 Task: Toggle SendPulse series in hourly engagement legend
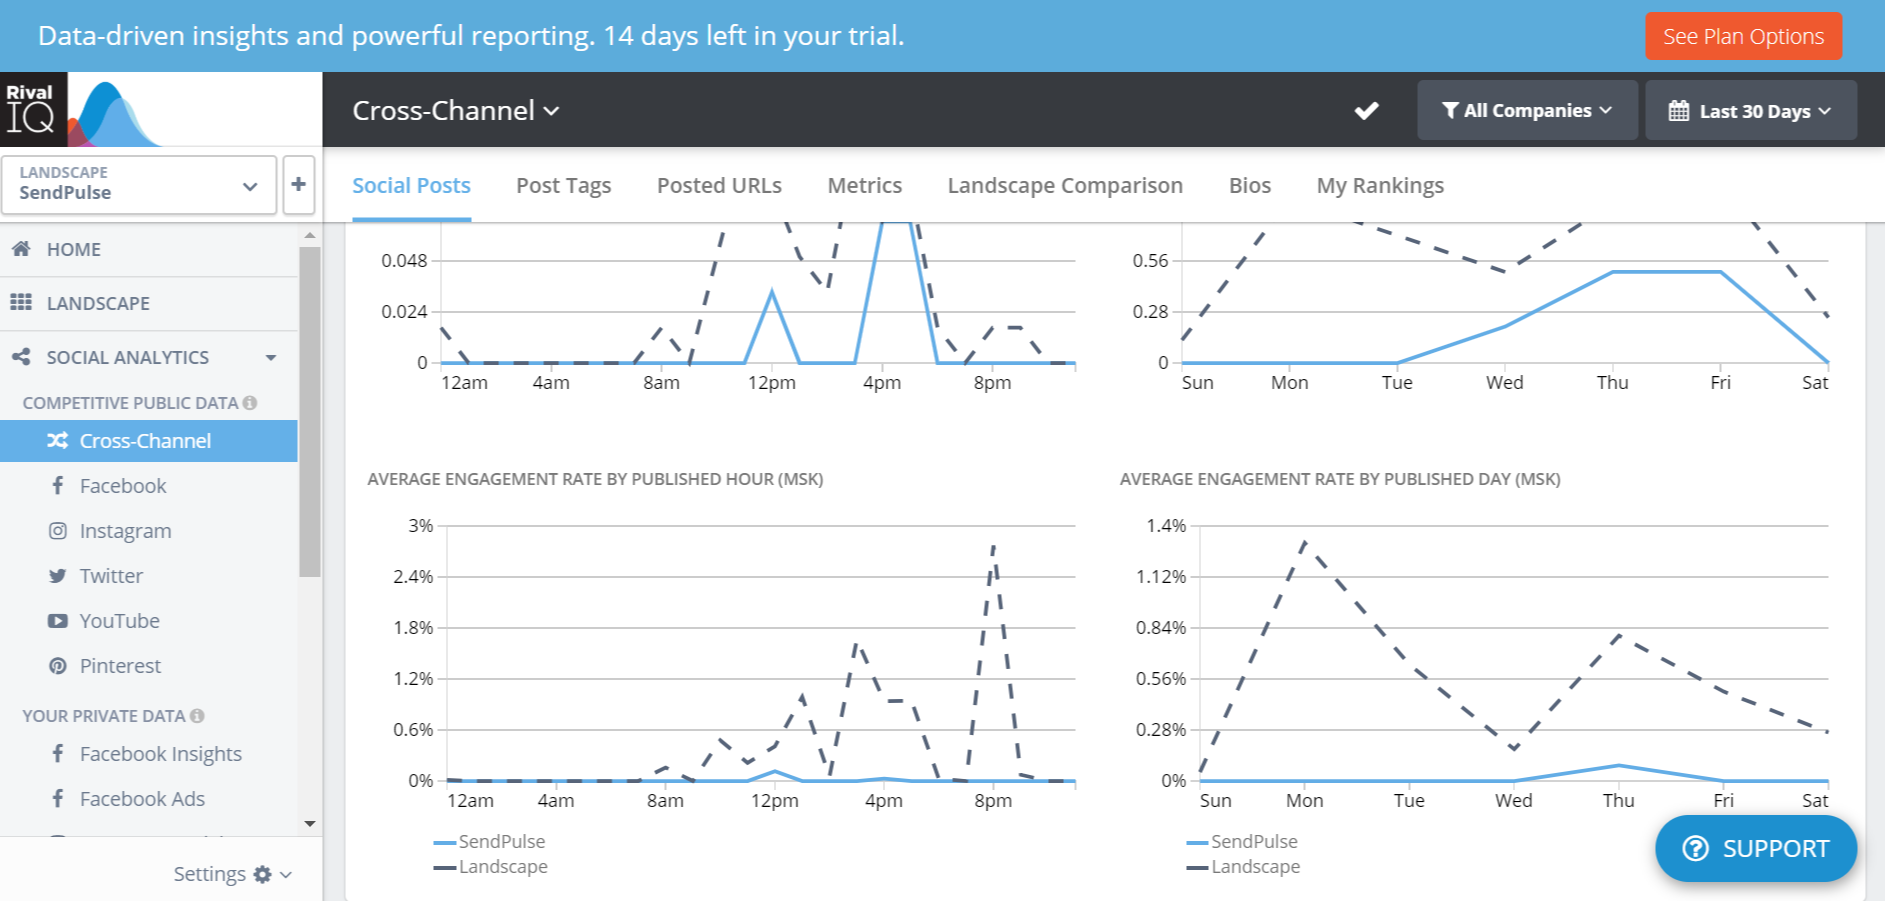pos(489,842)
